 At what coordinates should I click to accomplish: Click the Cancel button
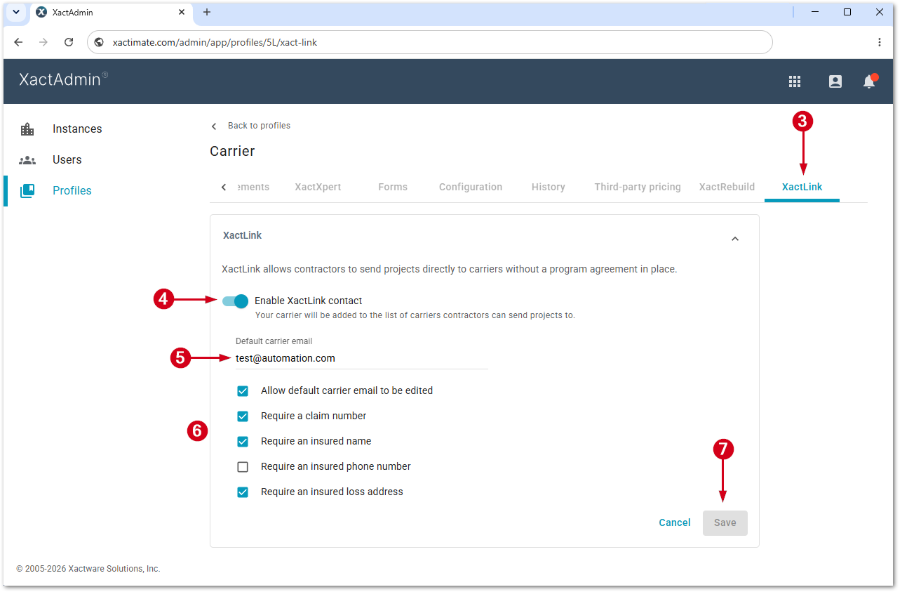(x=674, y=523)
